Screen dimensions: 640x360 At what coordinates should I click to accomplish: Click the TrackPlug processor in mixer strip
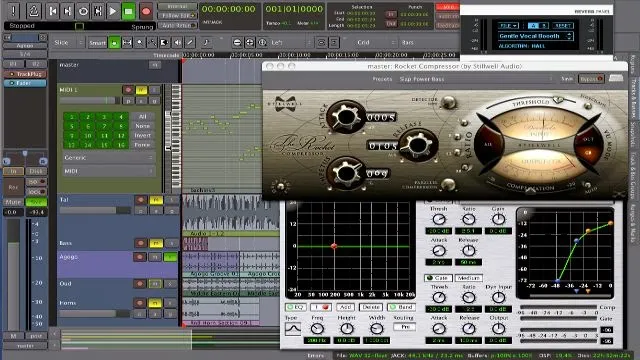click(25, 74)
